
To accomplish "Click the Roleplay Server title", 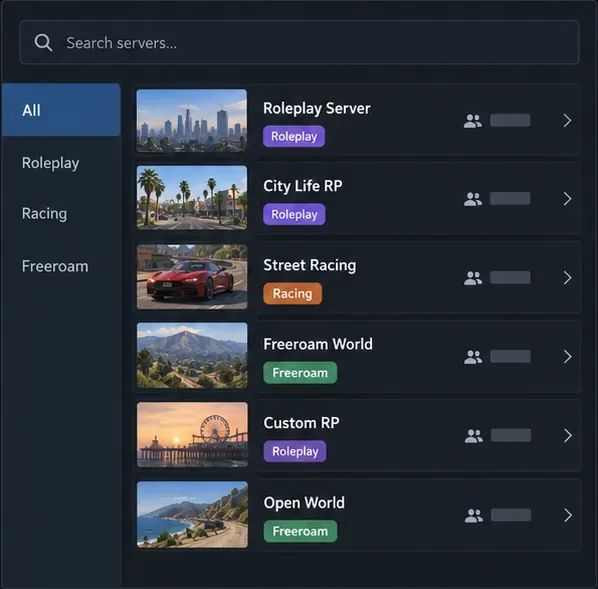I will click(x=317, y=109).
